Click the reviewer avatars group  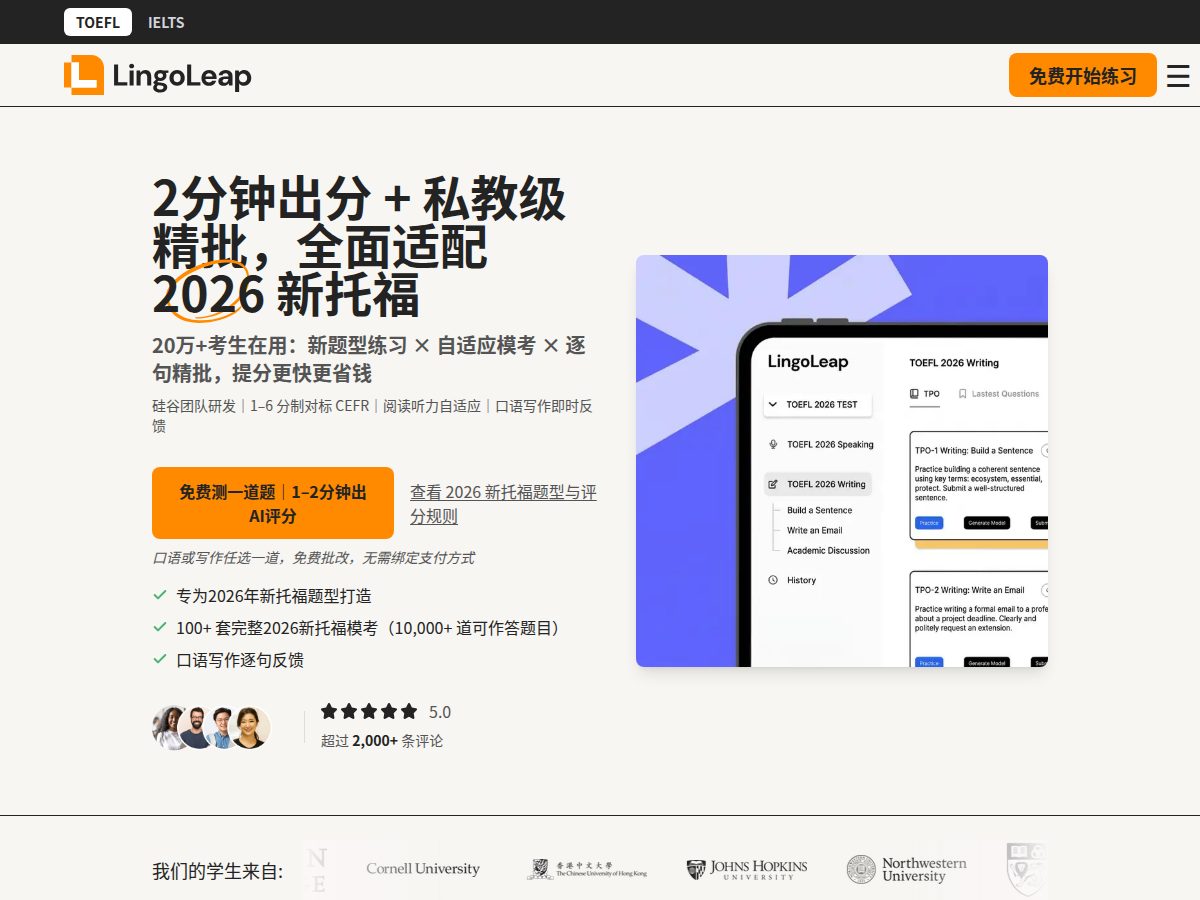[211, 728]
